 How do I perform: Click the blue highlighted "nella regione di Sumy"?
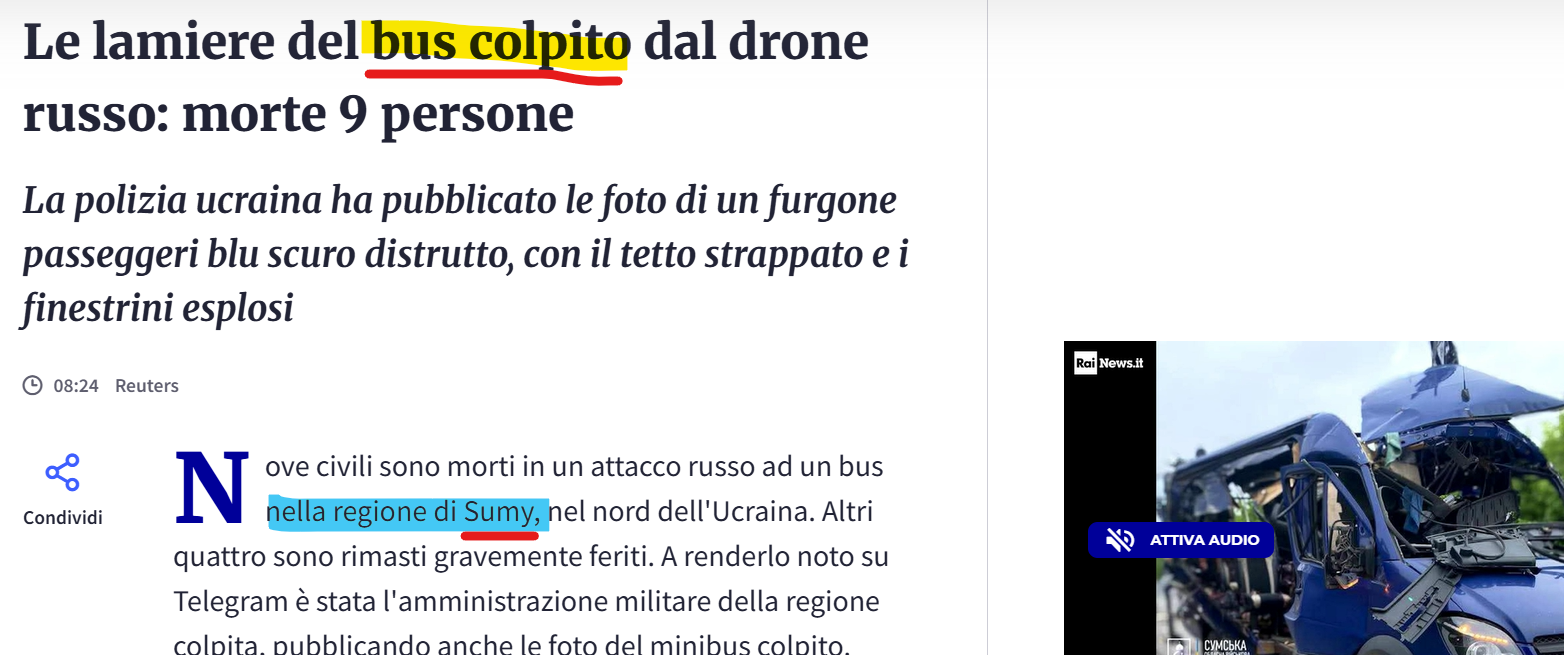point(407,513)
